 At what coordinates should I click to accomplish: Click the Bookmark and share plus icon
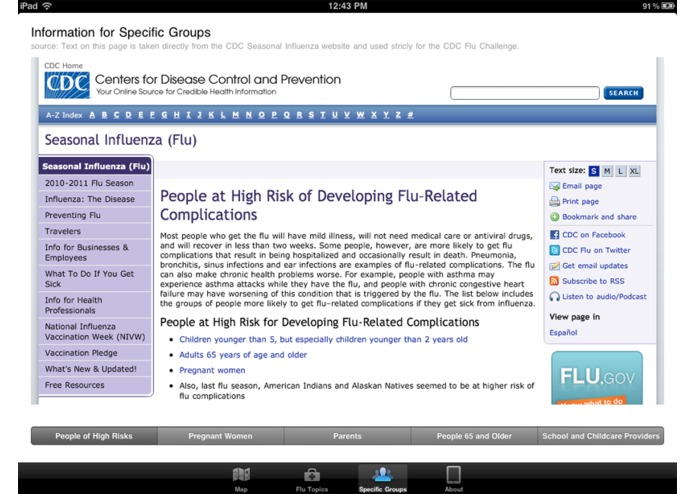pyautogui.click(x=554, y=217)
